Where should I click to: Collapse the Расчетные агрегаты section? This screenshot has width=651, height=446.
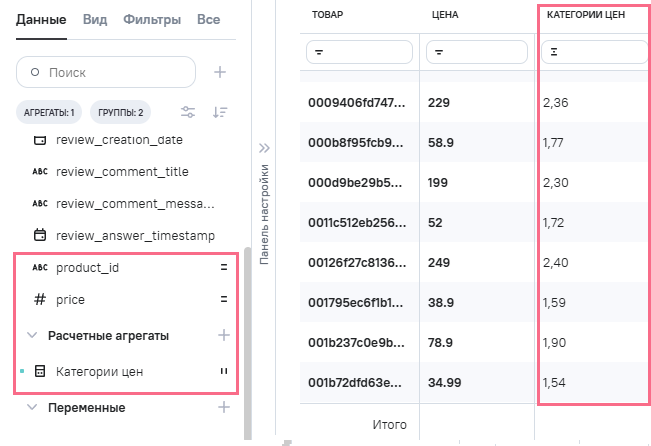coord(32,336)
